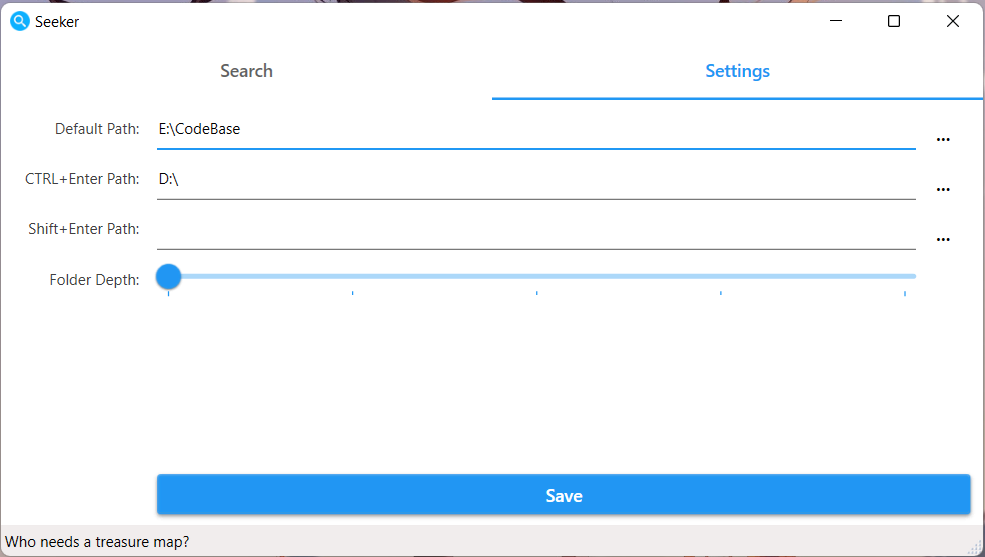
Task: Click the Folder Depth slider thumb
Action: [x=168, y=276]
